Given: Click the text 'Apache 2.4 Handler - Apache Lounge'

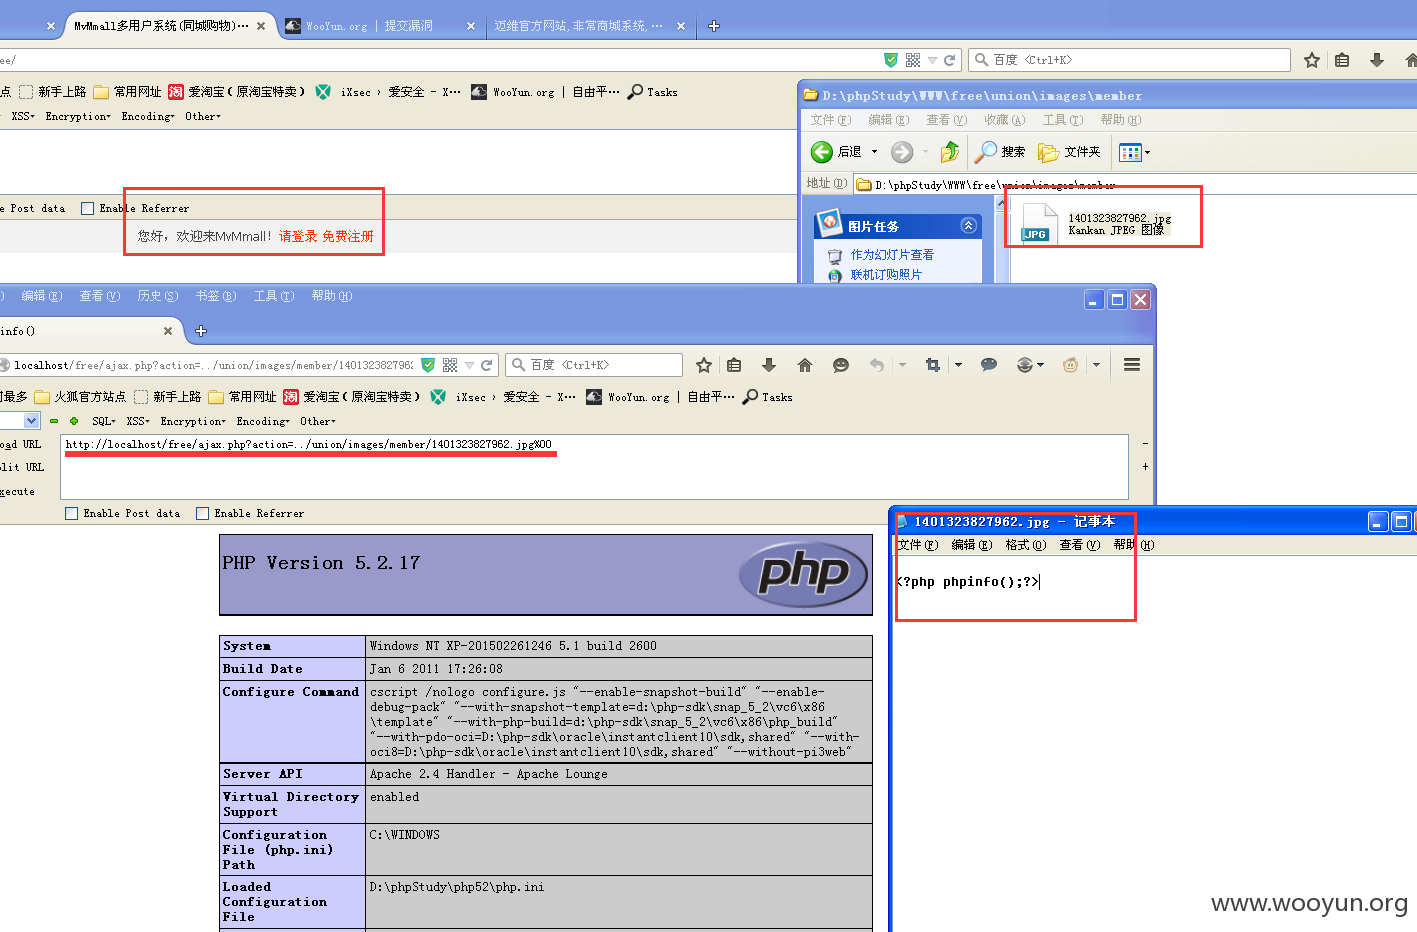Looking at the screenshot, I should coord(488,774).
